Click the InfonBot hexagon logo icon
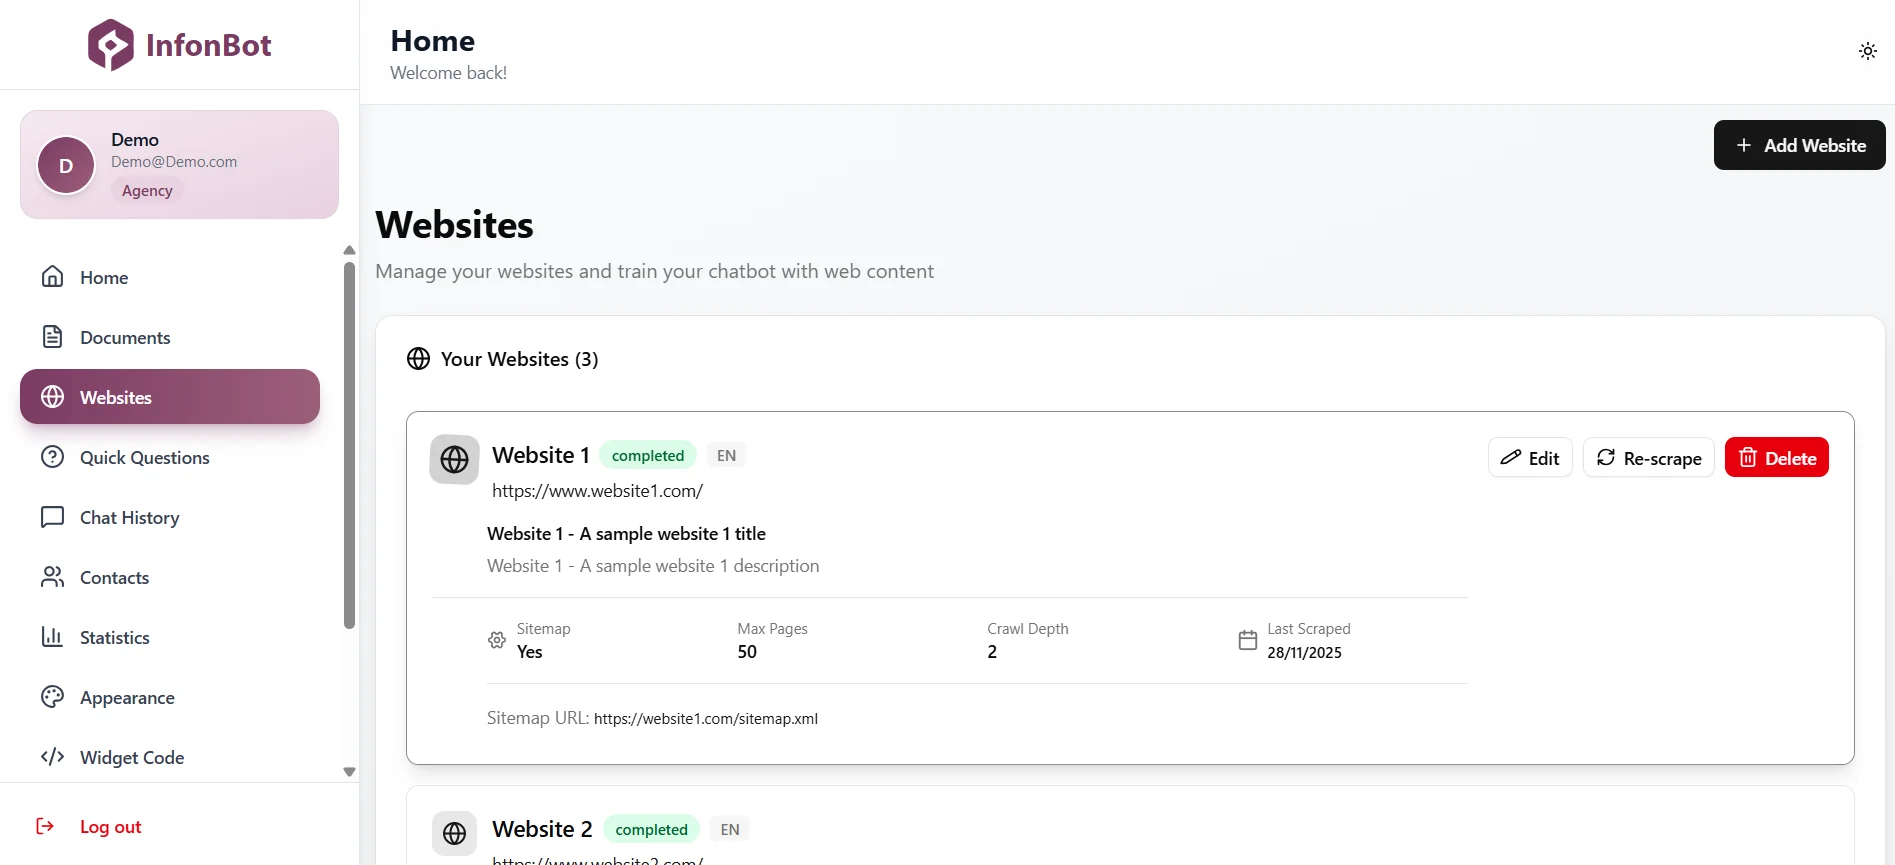The image size is (1895, 865). click(x=110, y=45)
